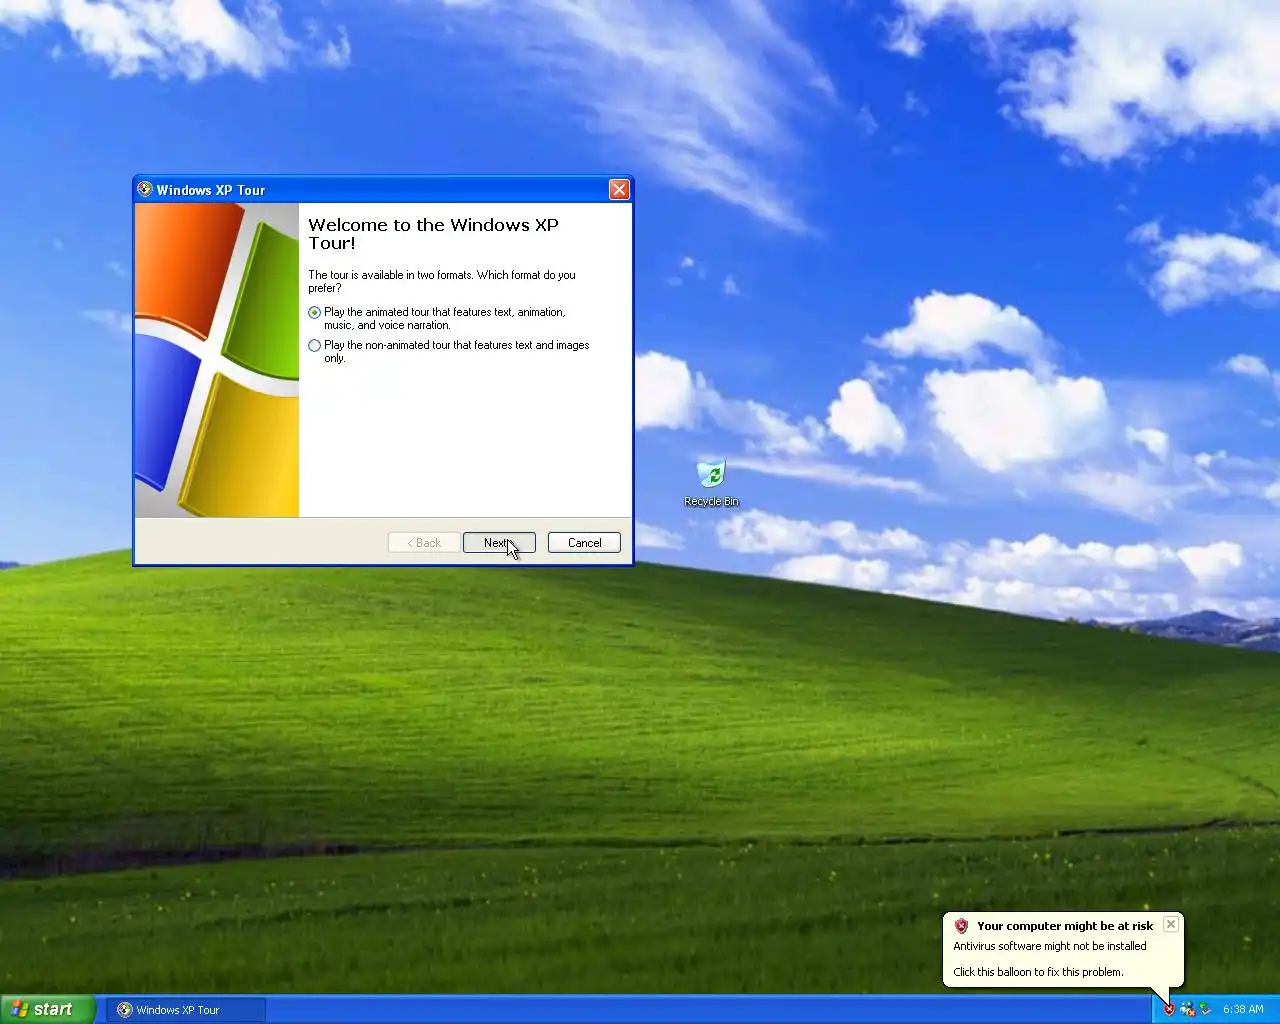Click the 'Welcome to the Windows XP Tour!' heading
The width and height of the screenshot is (1280, 1024).
click(x=433, y=234)
